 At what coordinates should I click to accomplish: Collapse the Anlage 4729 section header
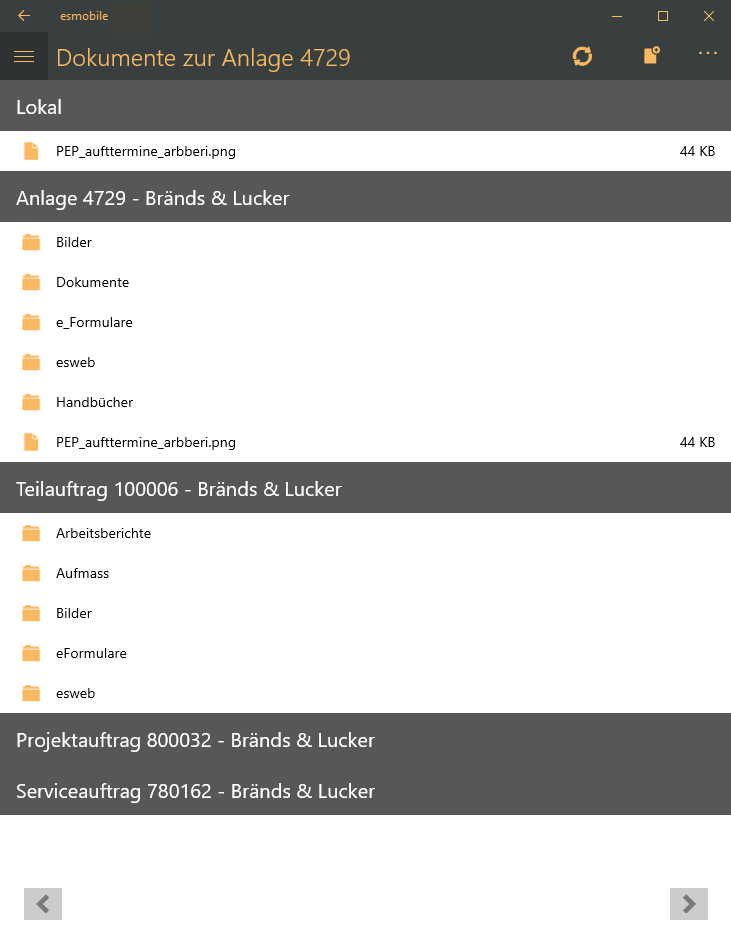[365, 197]
